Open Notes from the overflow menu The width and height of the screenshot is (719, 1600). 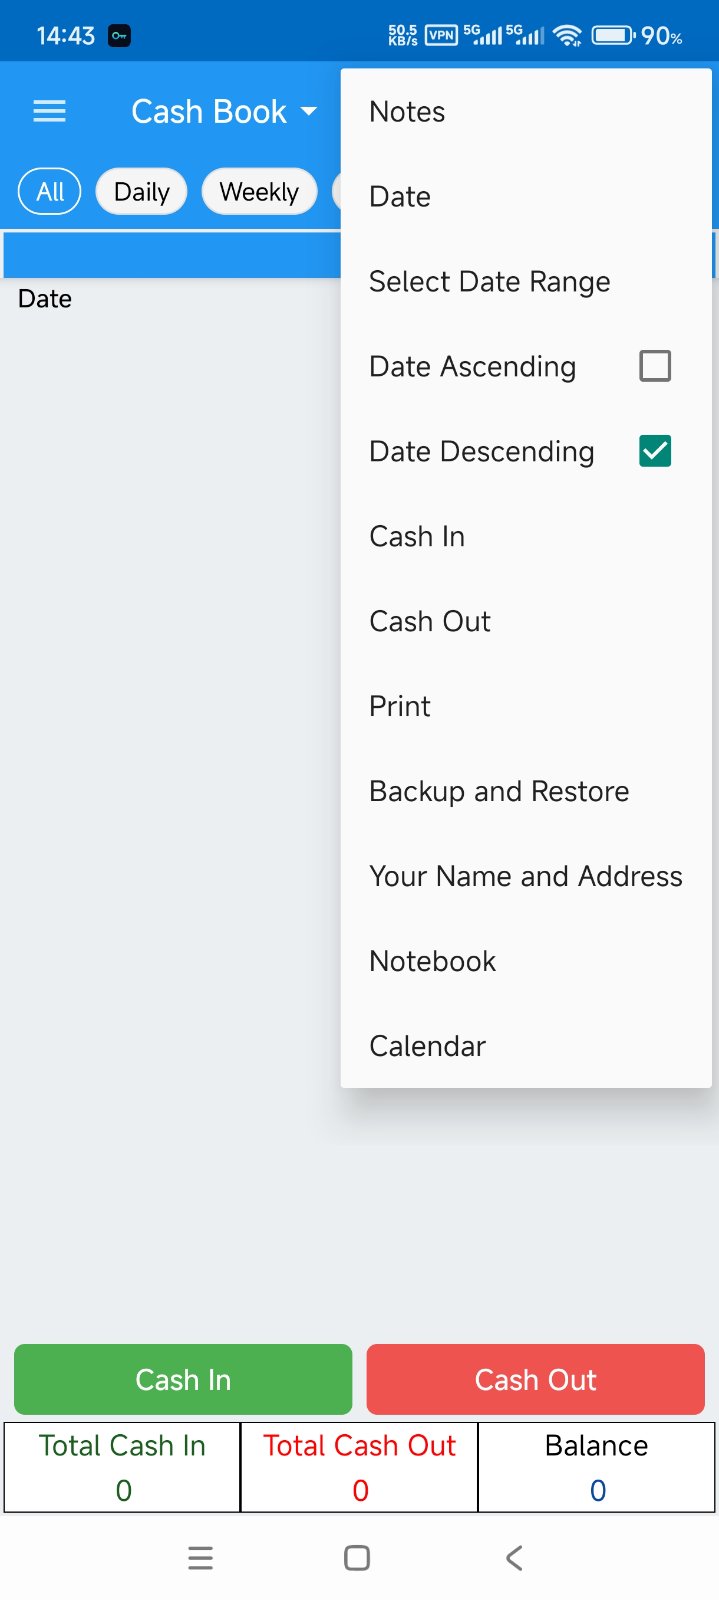pos(407,112)
